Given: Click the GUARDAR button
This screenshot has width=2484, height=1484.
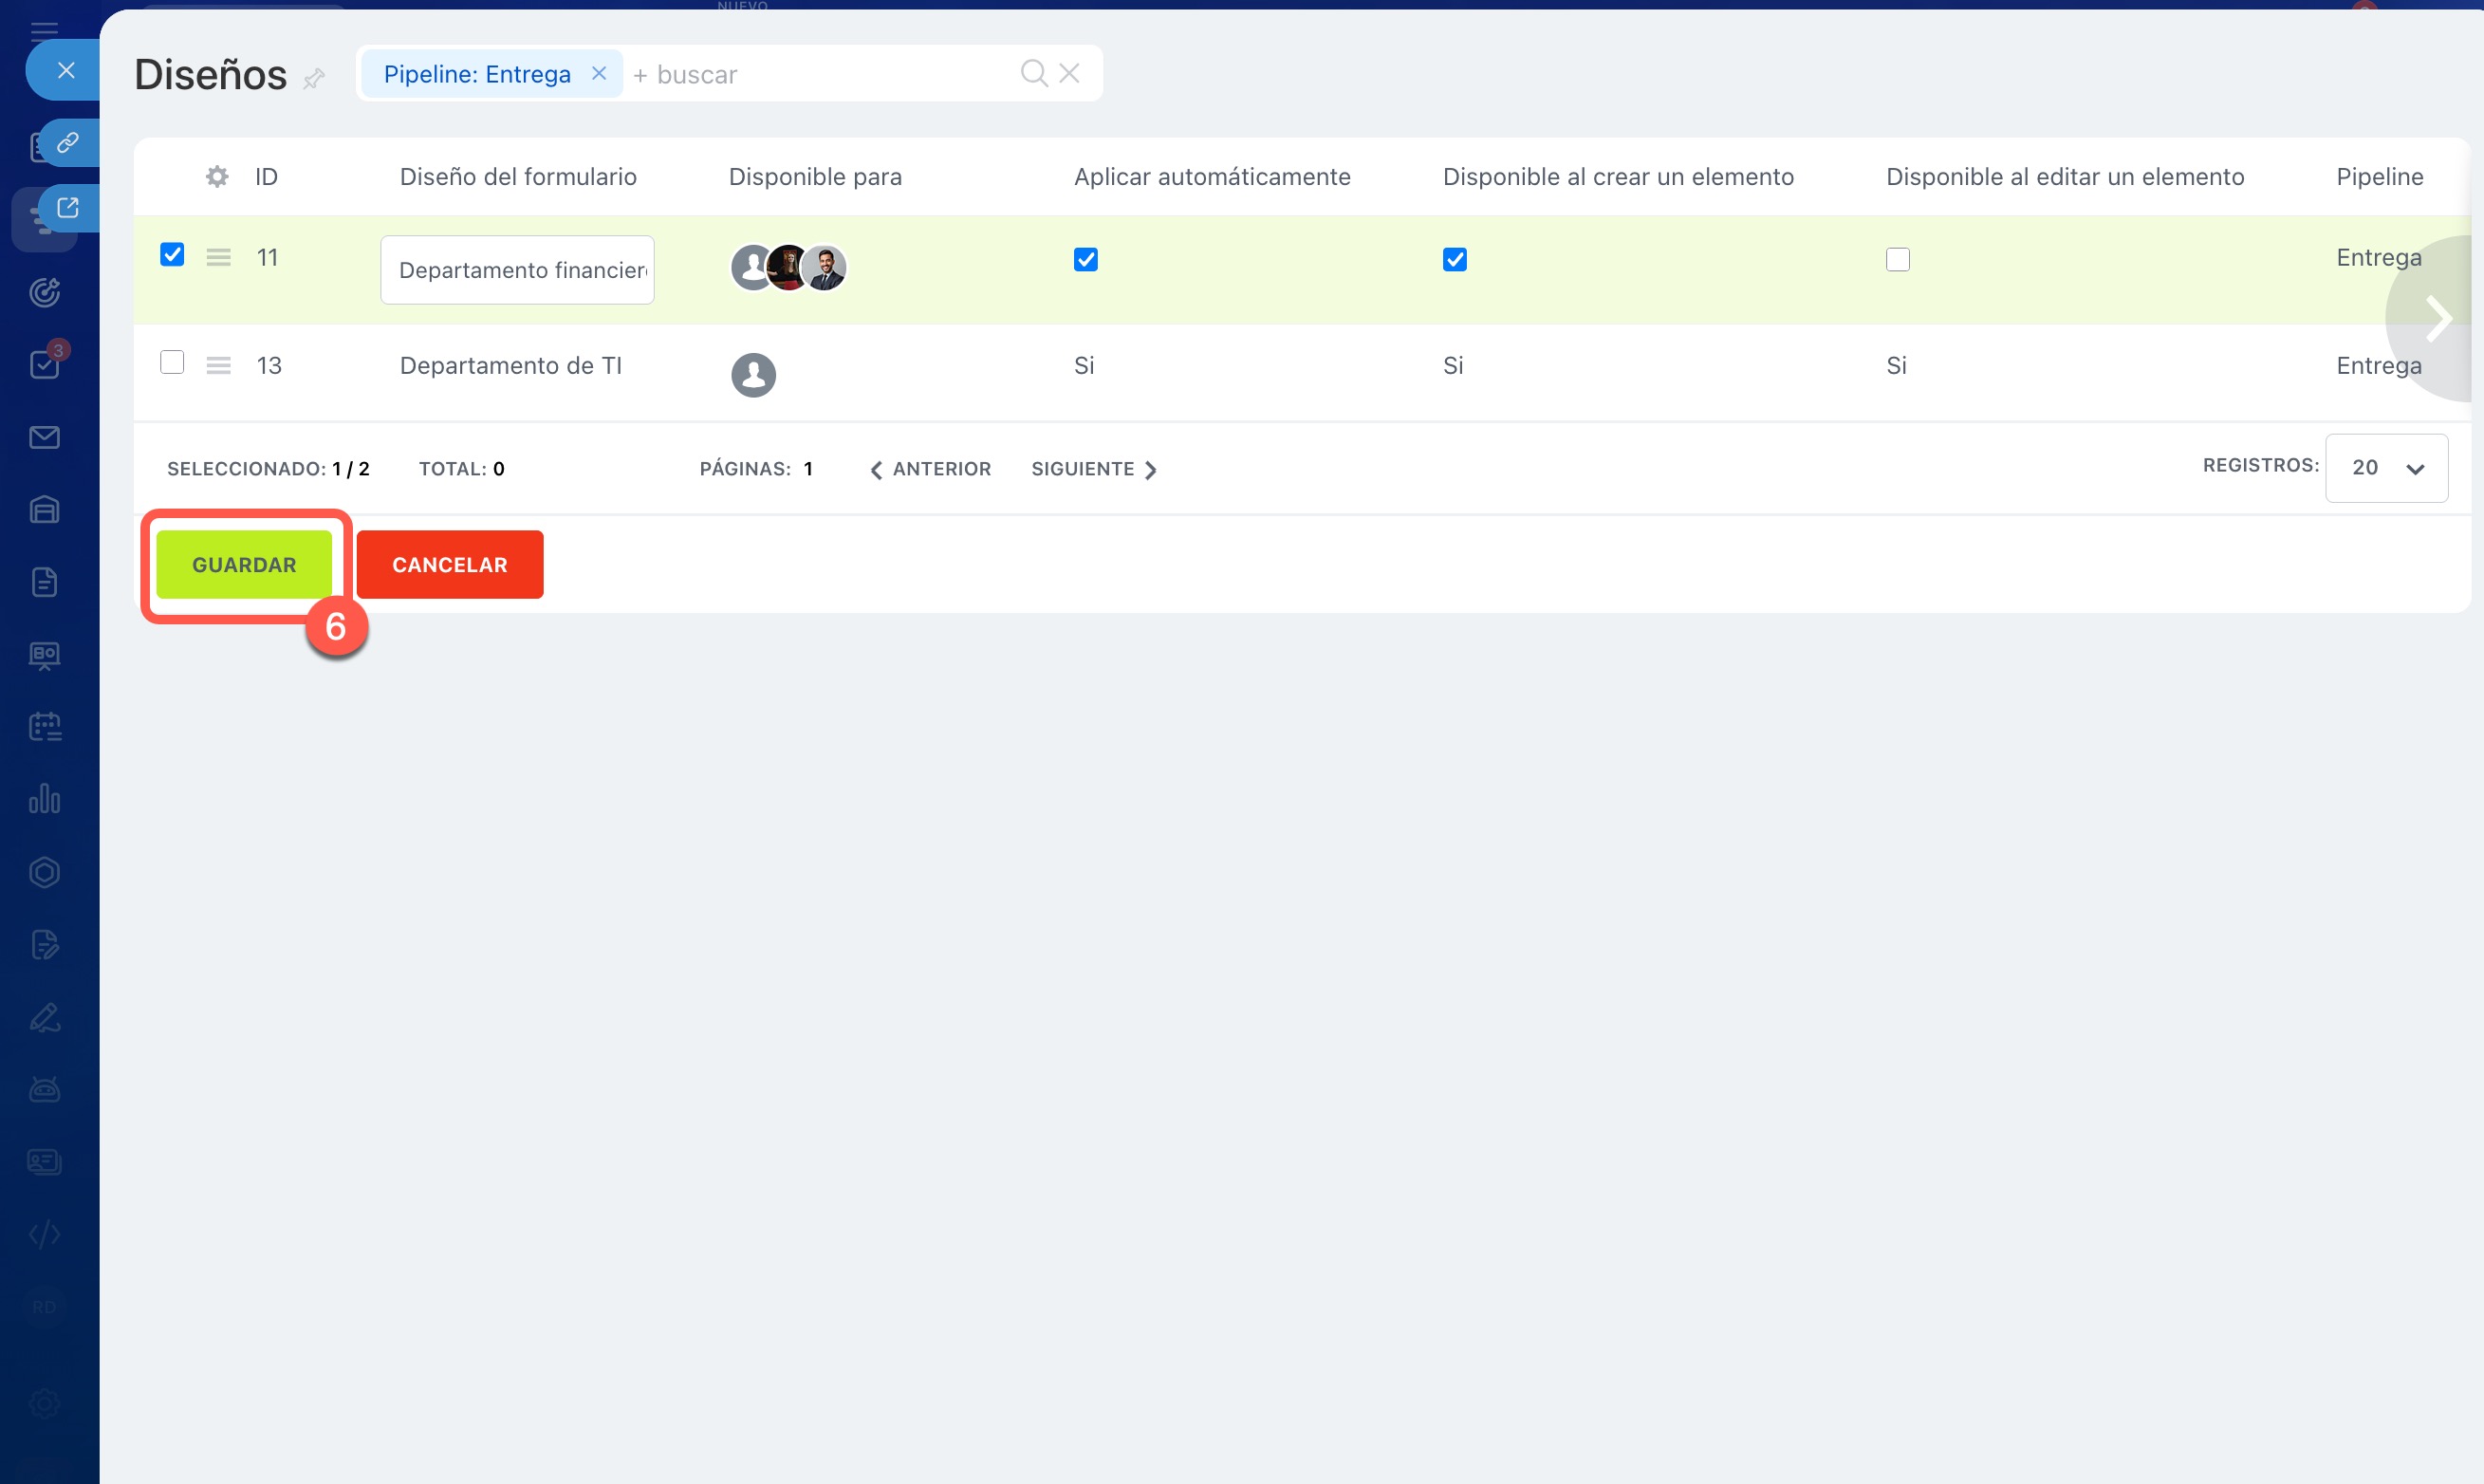Looking at the screenshot, I should point(244,565).
